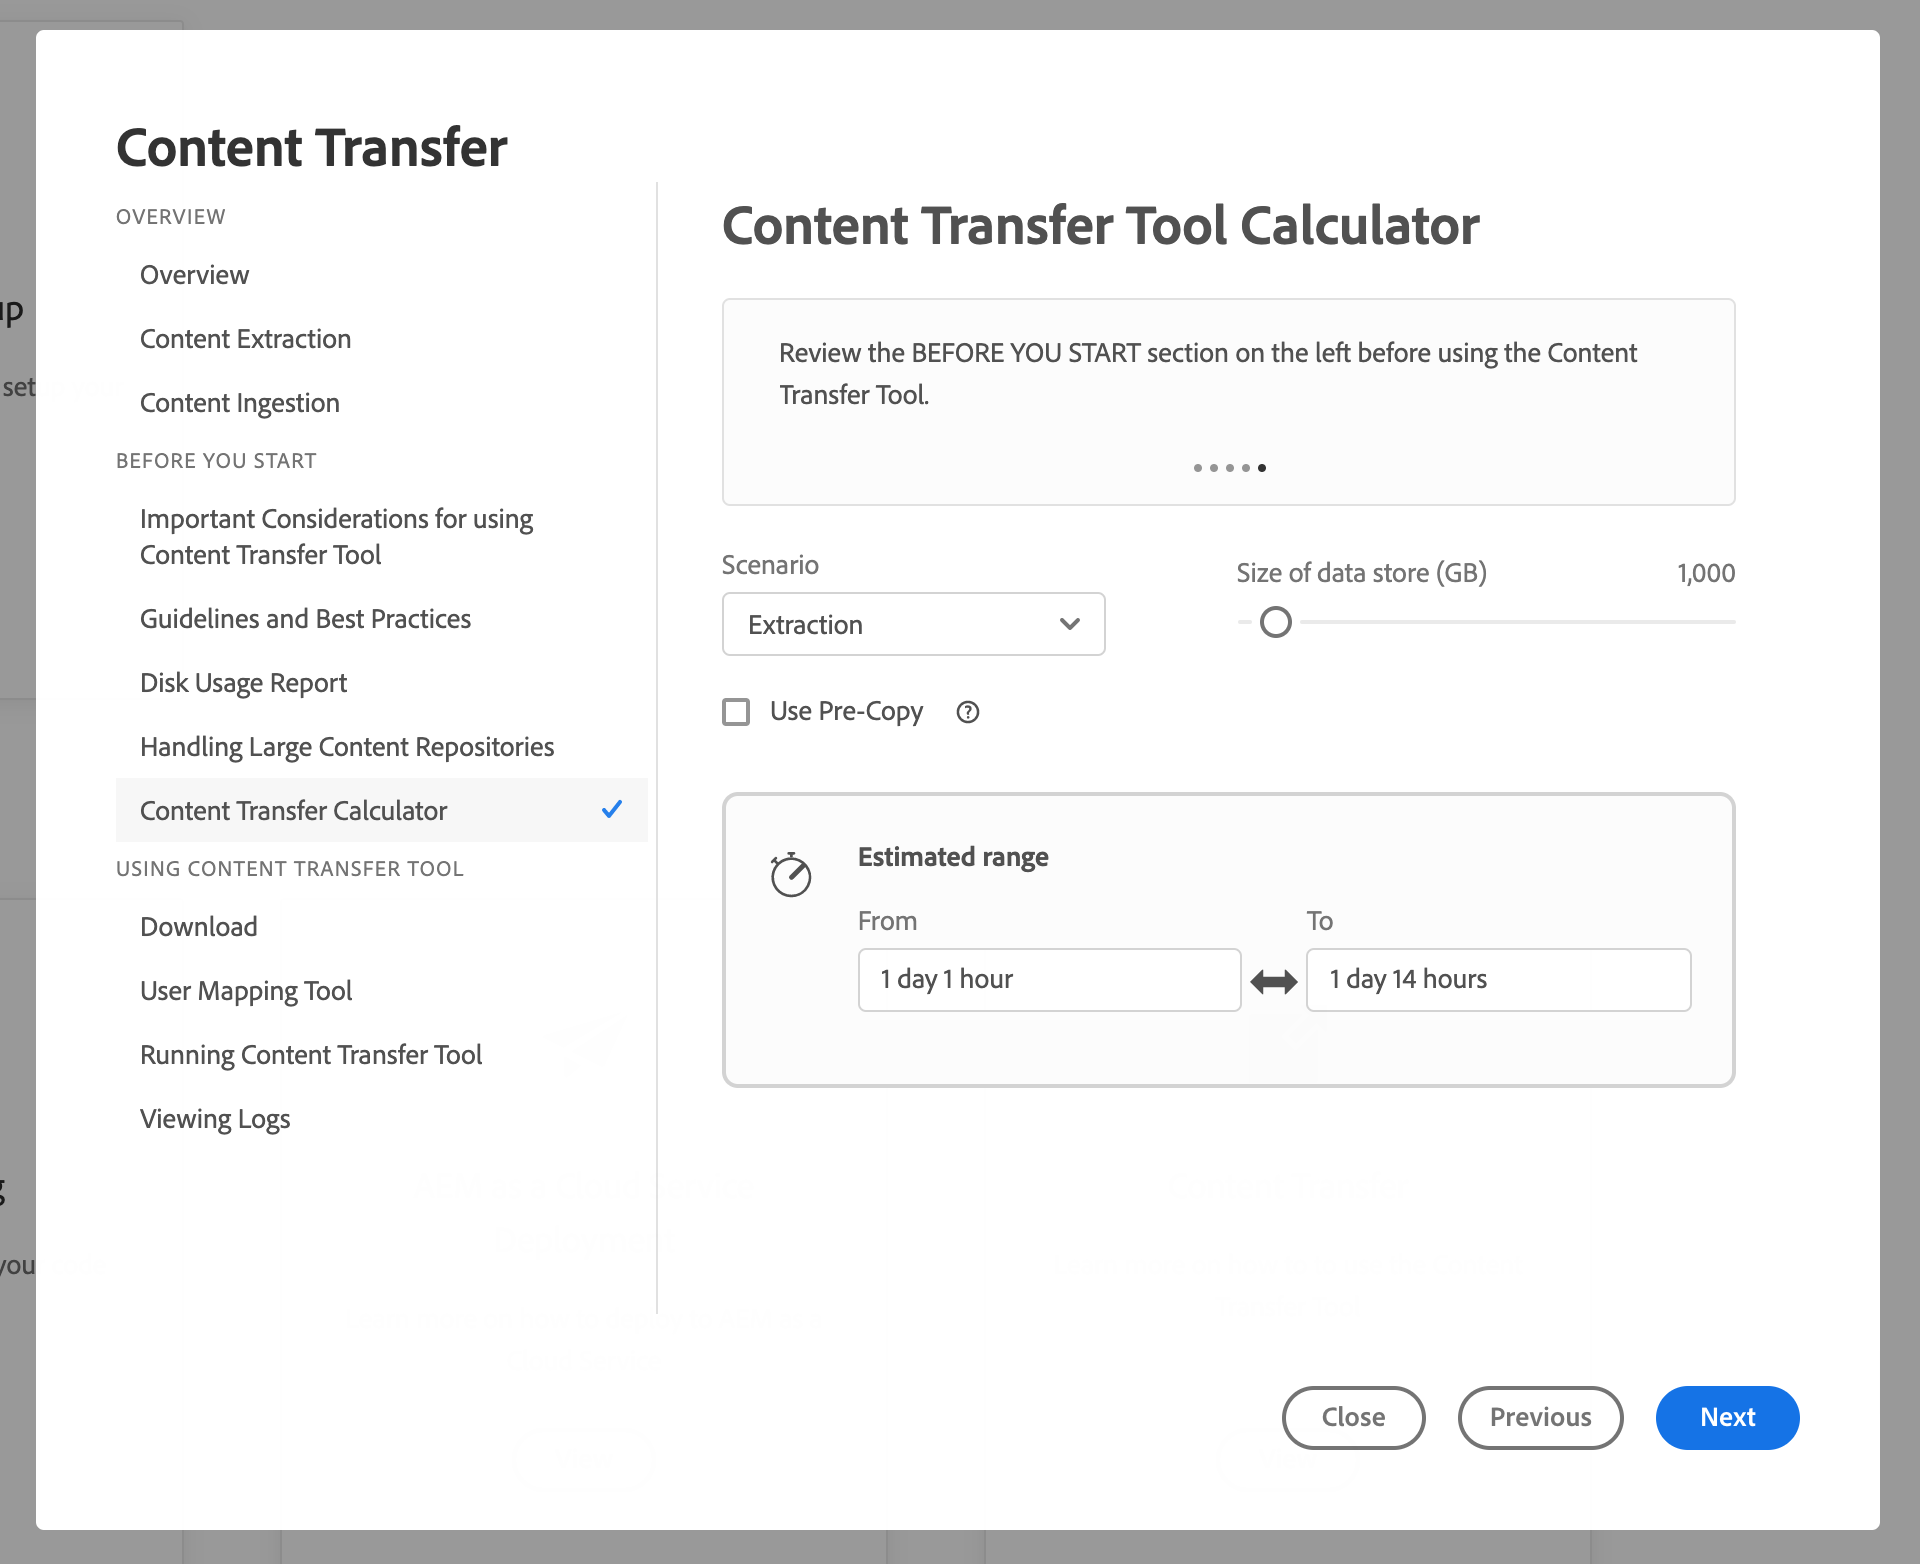Open the User Mapping Tool page

[x=246, y=991]
